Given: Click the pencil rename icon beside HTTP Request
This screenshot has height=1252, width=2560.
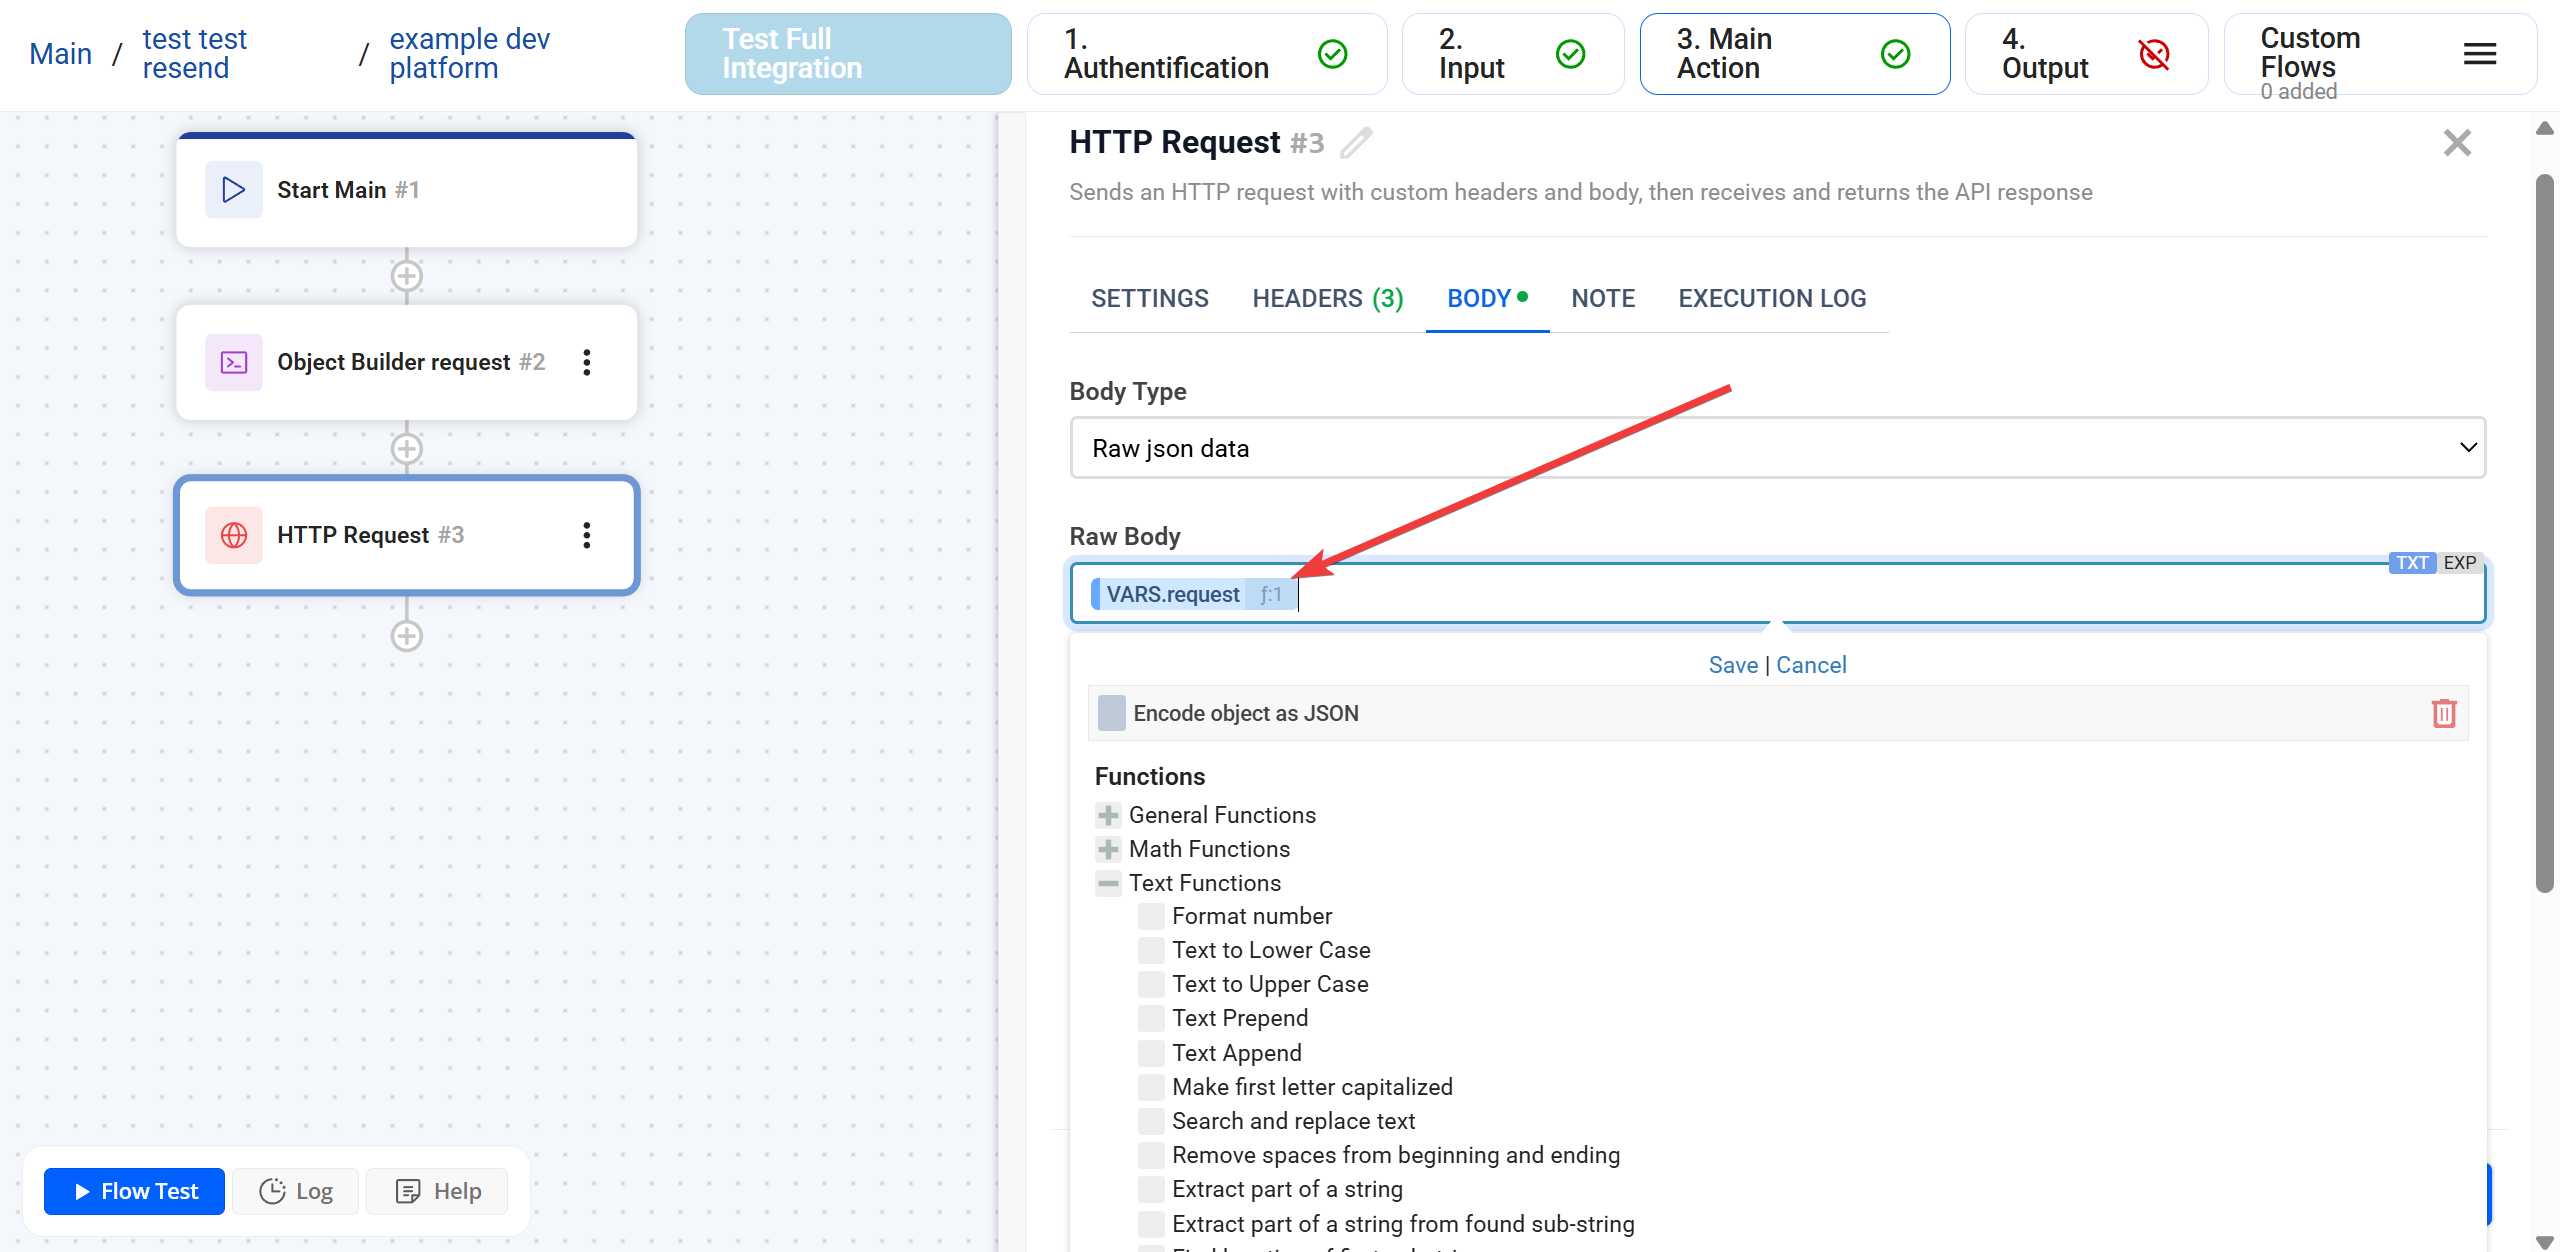Looking at the screenshot, I should (1357, 143).
